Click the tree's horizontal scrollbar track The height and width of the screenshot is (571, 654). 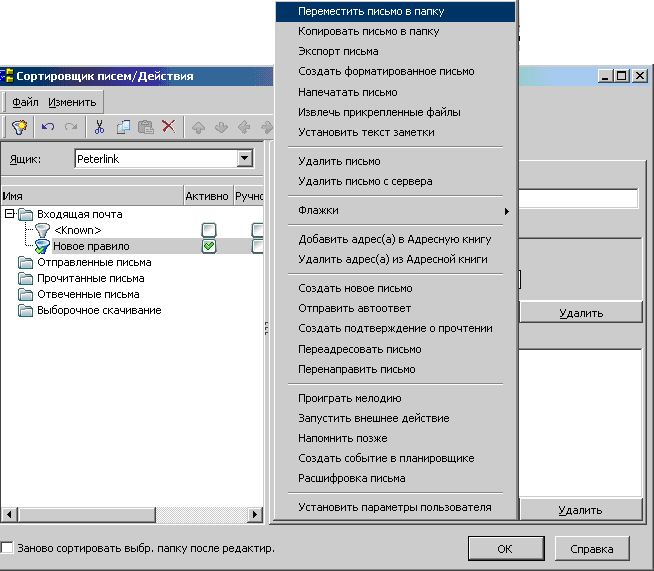coord(130,515)
